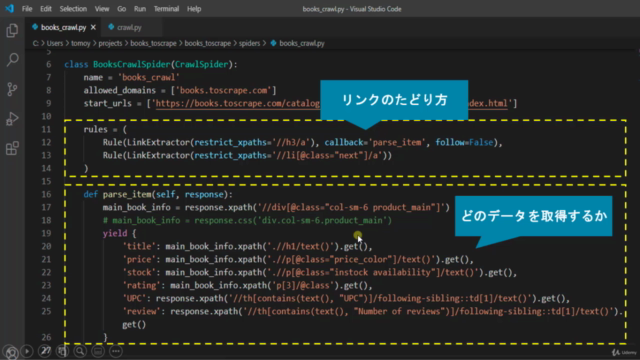Click 'main_book_info' variable on line 17

(137, 207)
